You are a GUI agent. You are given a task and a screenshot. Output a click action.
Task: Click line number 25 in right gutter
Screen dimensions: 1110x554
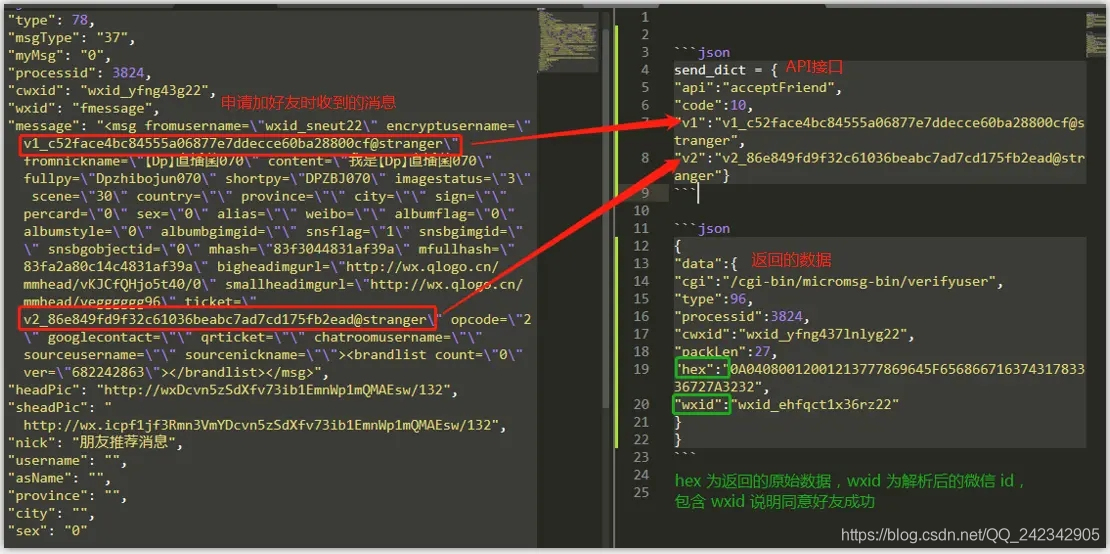(642, 492)
